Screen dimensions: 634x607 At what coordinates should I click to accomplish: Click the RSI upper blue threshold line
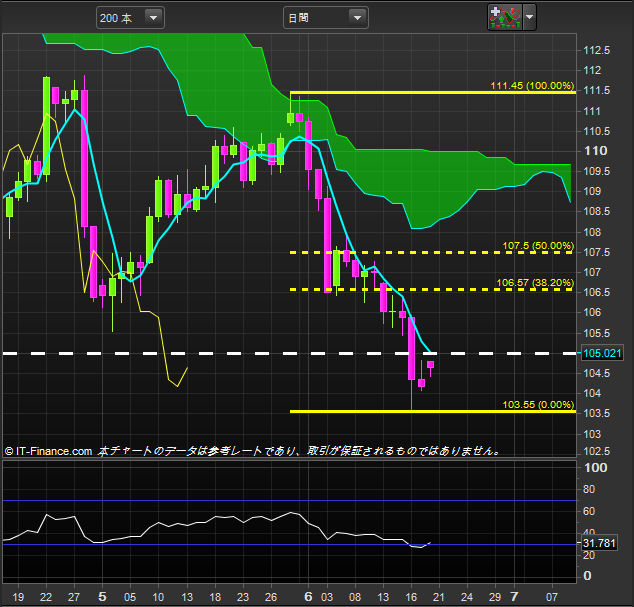[x=290, y=501]
